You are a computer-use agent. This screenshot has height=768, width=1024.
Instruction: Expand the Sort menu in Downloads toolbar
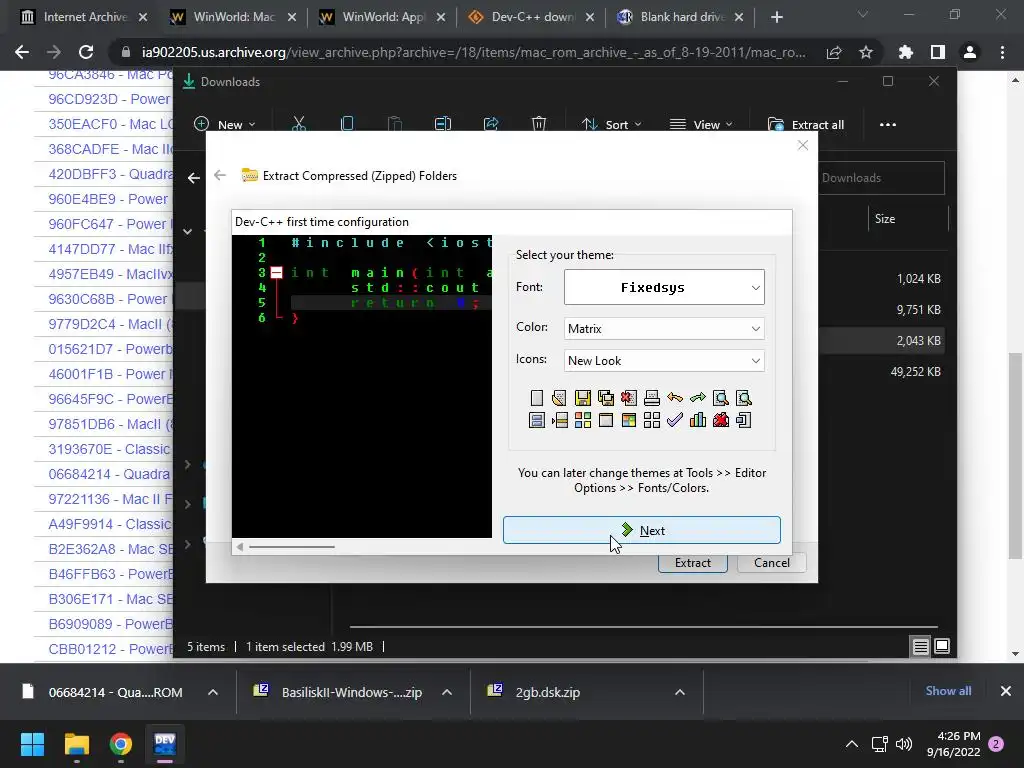(x=612, y=124)
